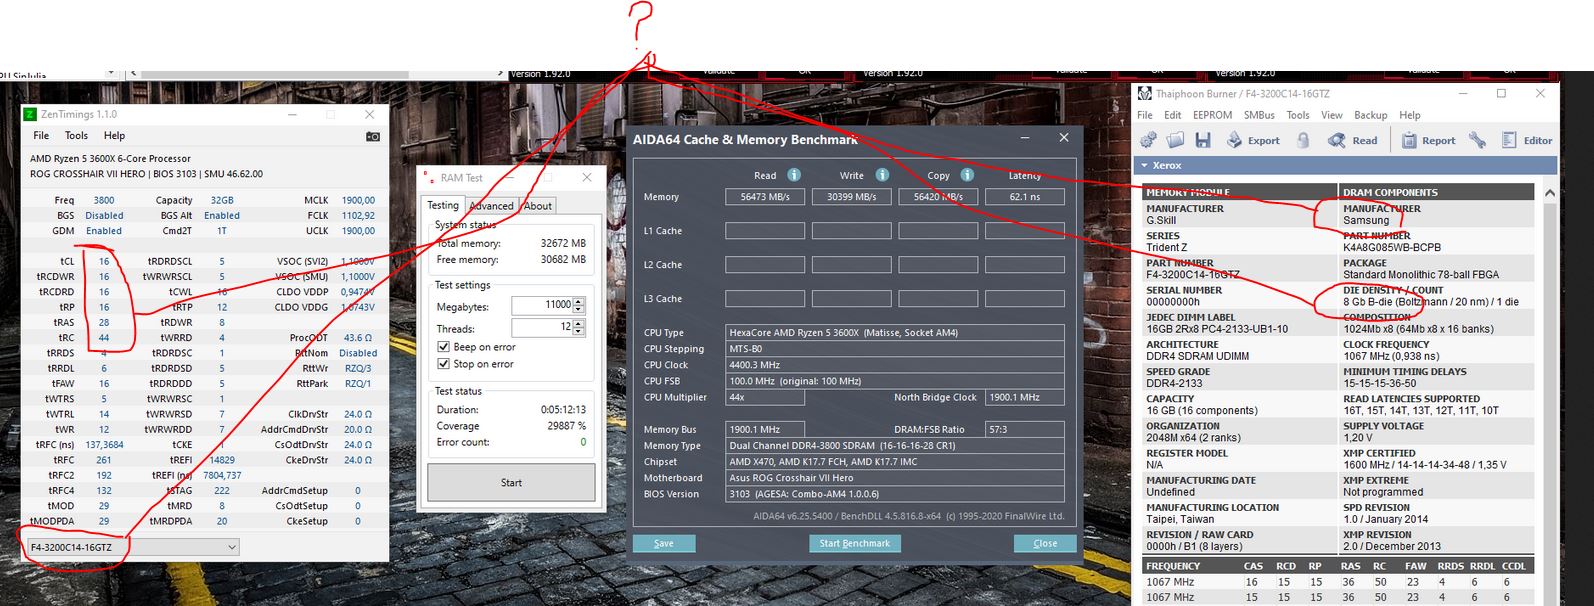Click the open folder icon in Thaiphoon Burner

(x=1175, y=140)
